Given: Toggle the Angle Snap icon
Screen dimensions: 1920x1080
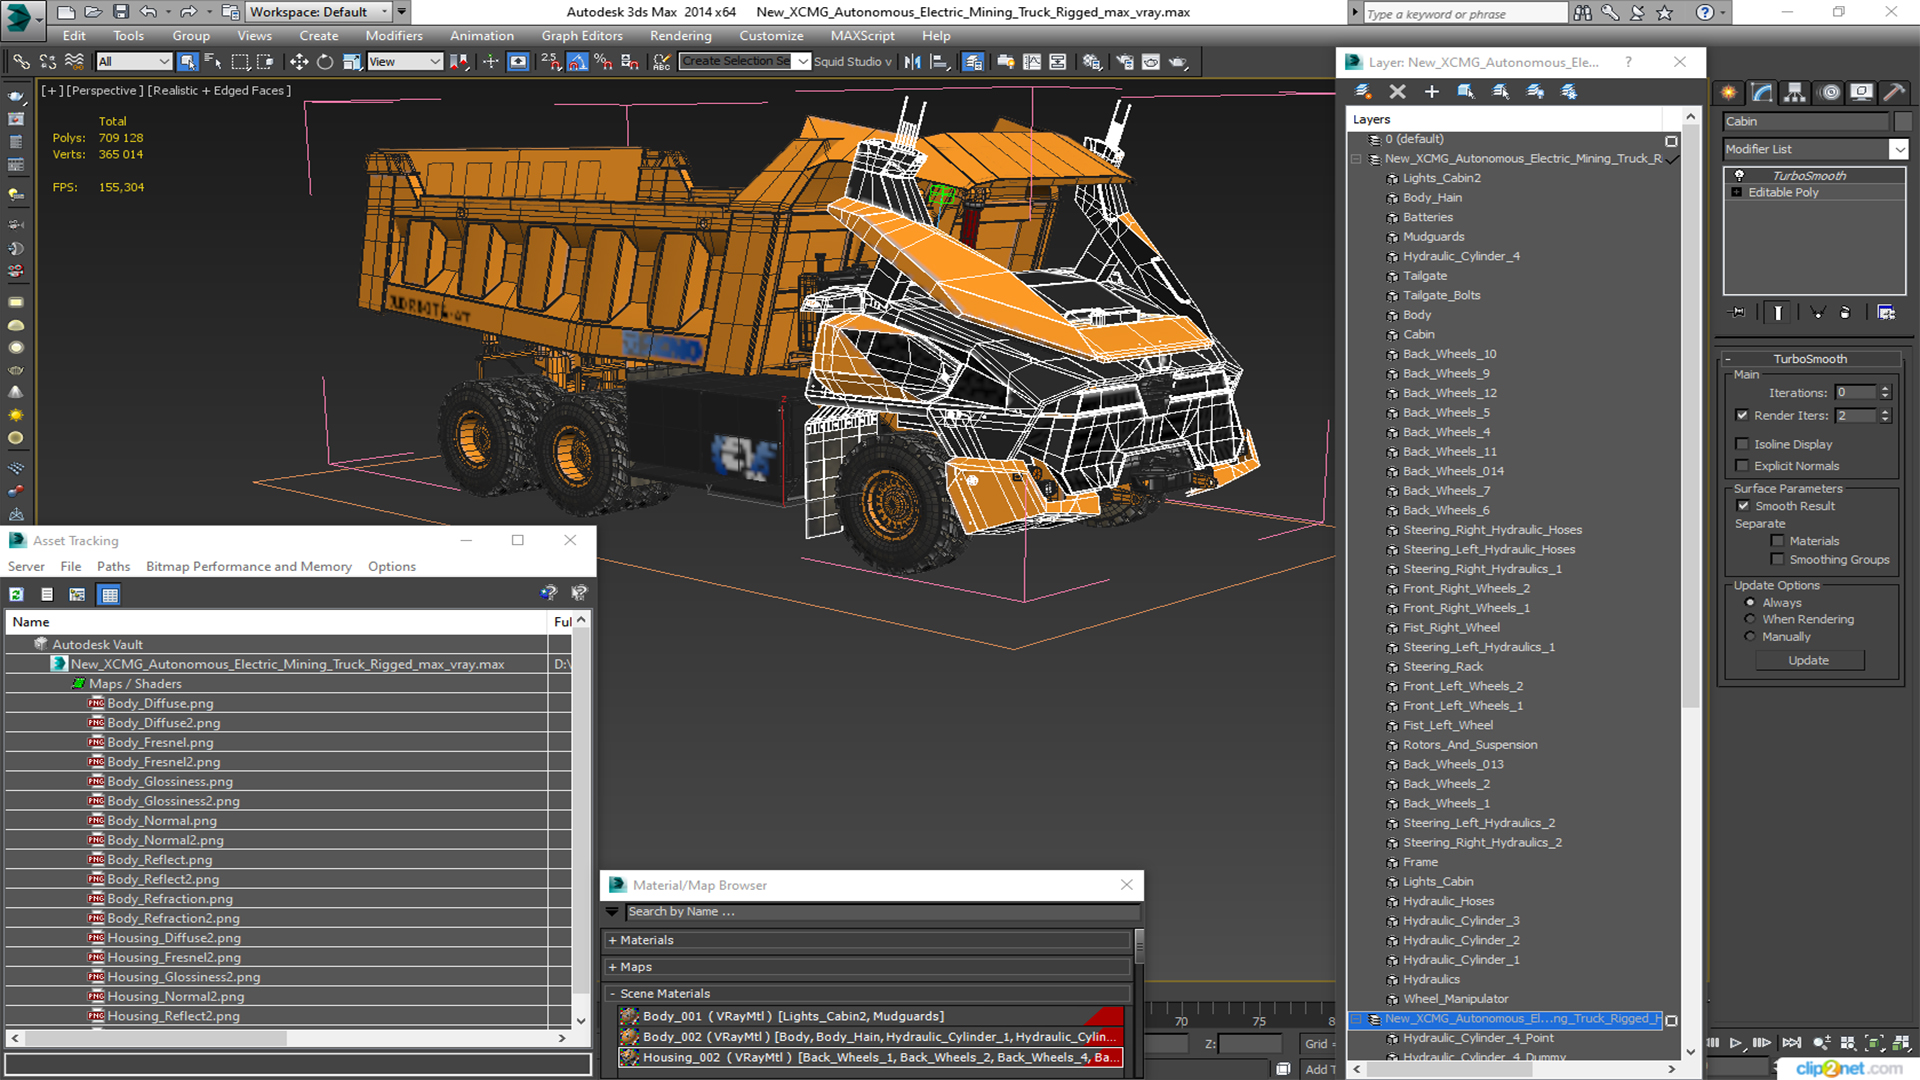Looking at the screenshot, I should [x=577, y=62].
